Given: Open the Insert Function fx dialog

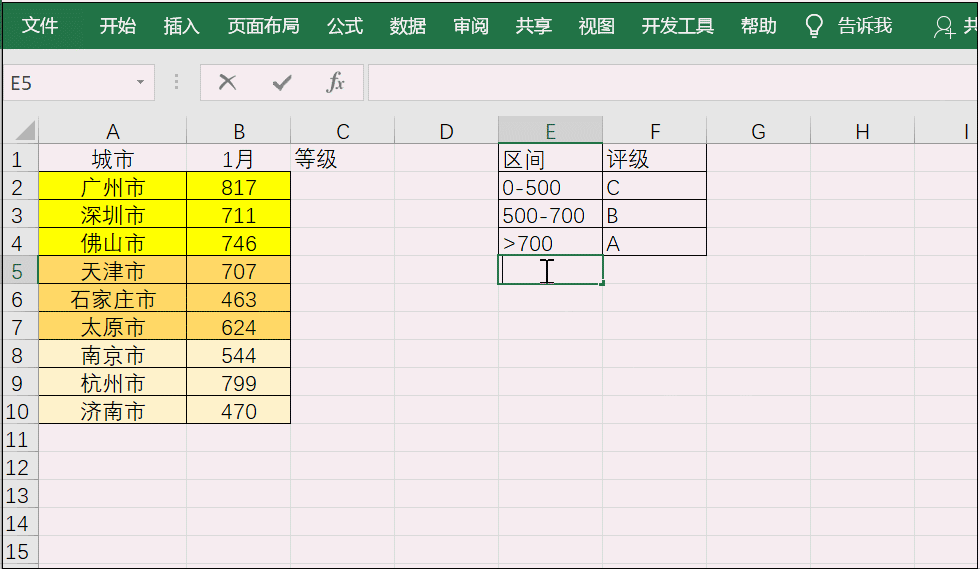Looking at the screenshot, I should tap(336, 83).
